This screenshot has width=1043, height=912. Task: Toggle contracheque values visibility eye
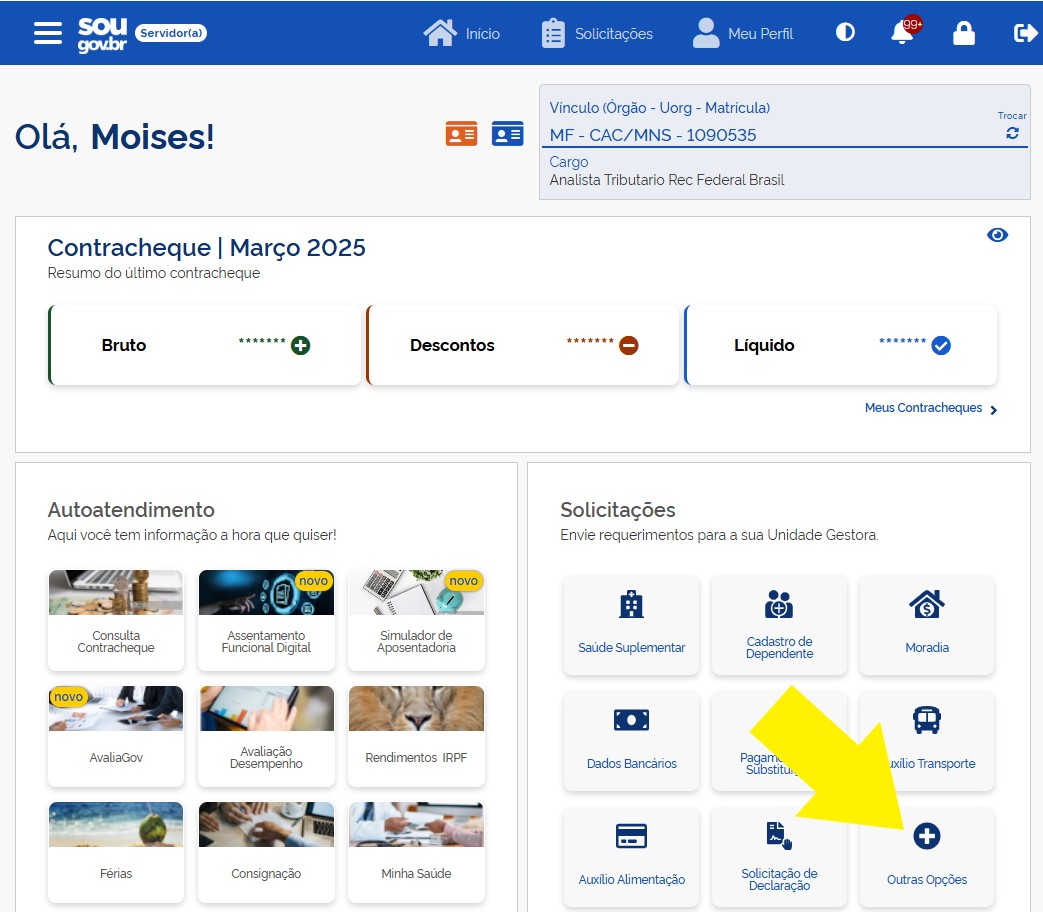tap(997, 235)
